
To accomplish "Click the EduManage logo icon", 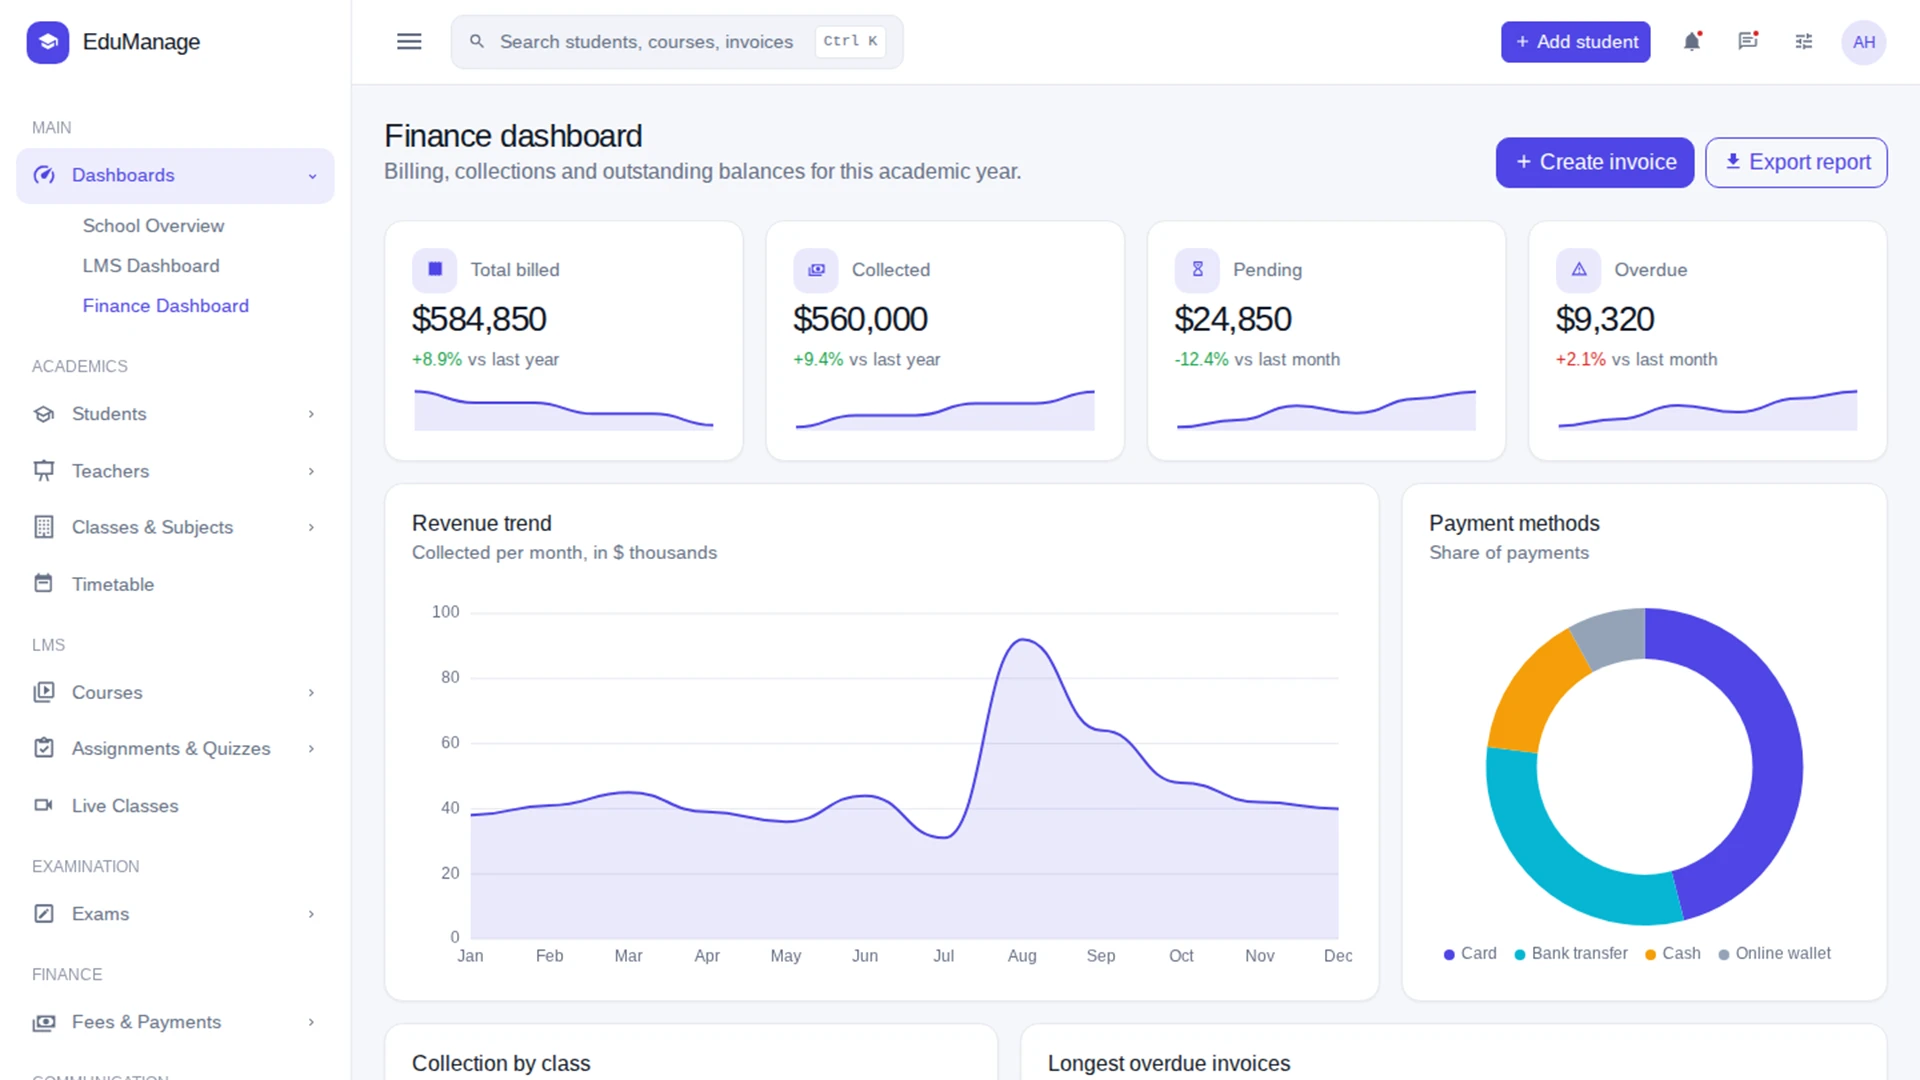I will [x=47, y=42].
